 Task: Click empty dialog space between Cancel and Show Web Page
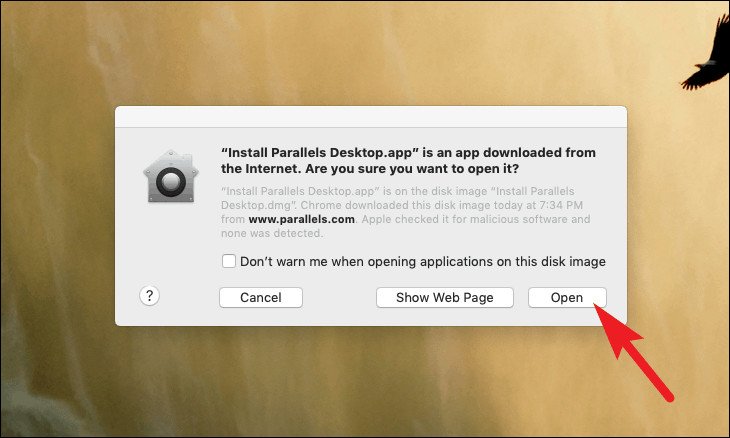coord(339,297)
